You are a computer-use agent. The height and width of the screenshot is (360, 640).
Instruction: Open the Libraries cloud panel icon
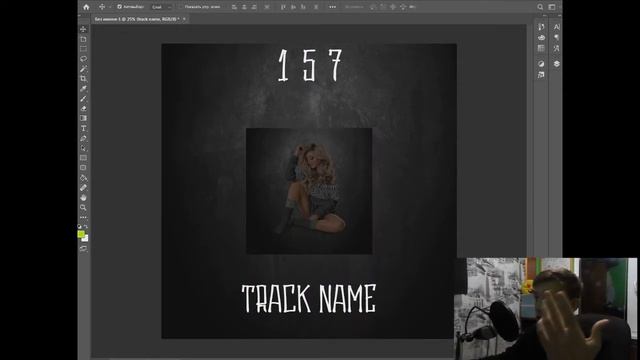pos(541,38)
